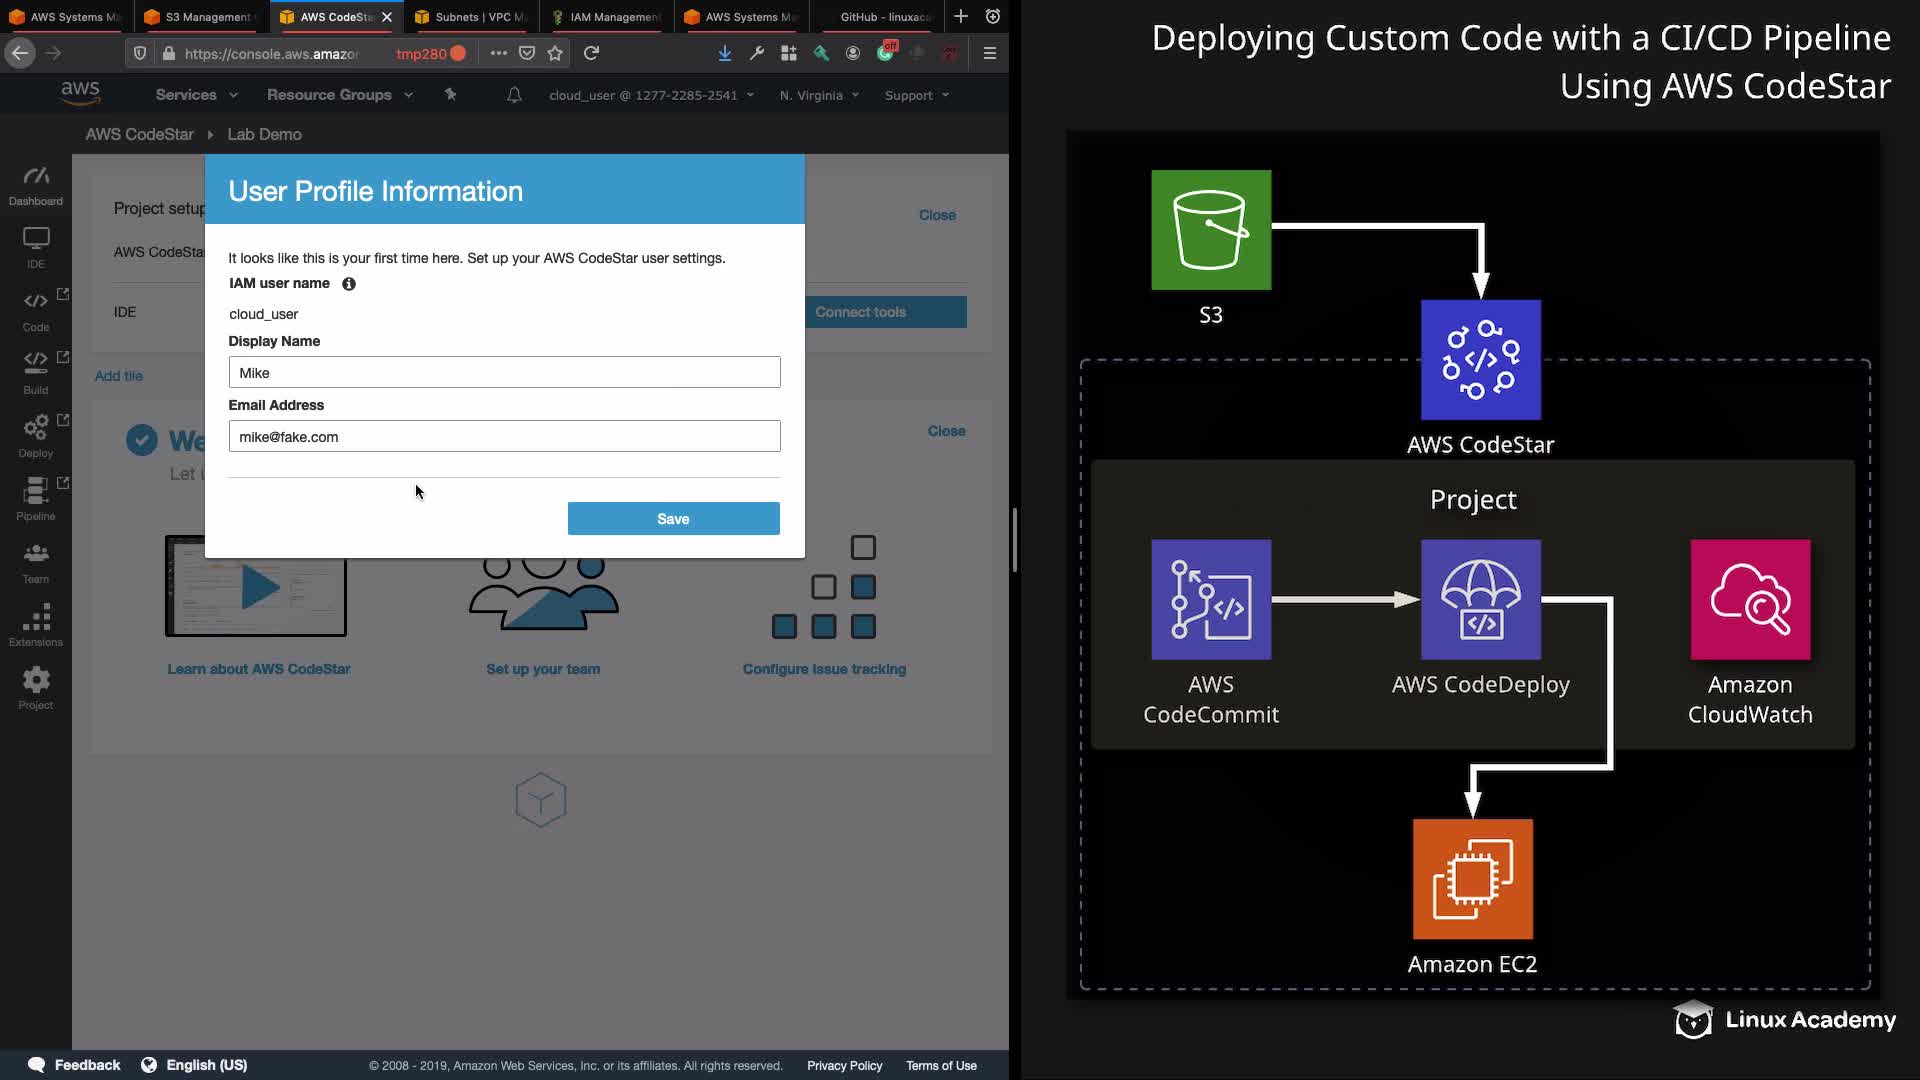Open the Support dropdown menu
This screenshot has height=1080, width=1920.
click(916, 95)
